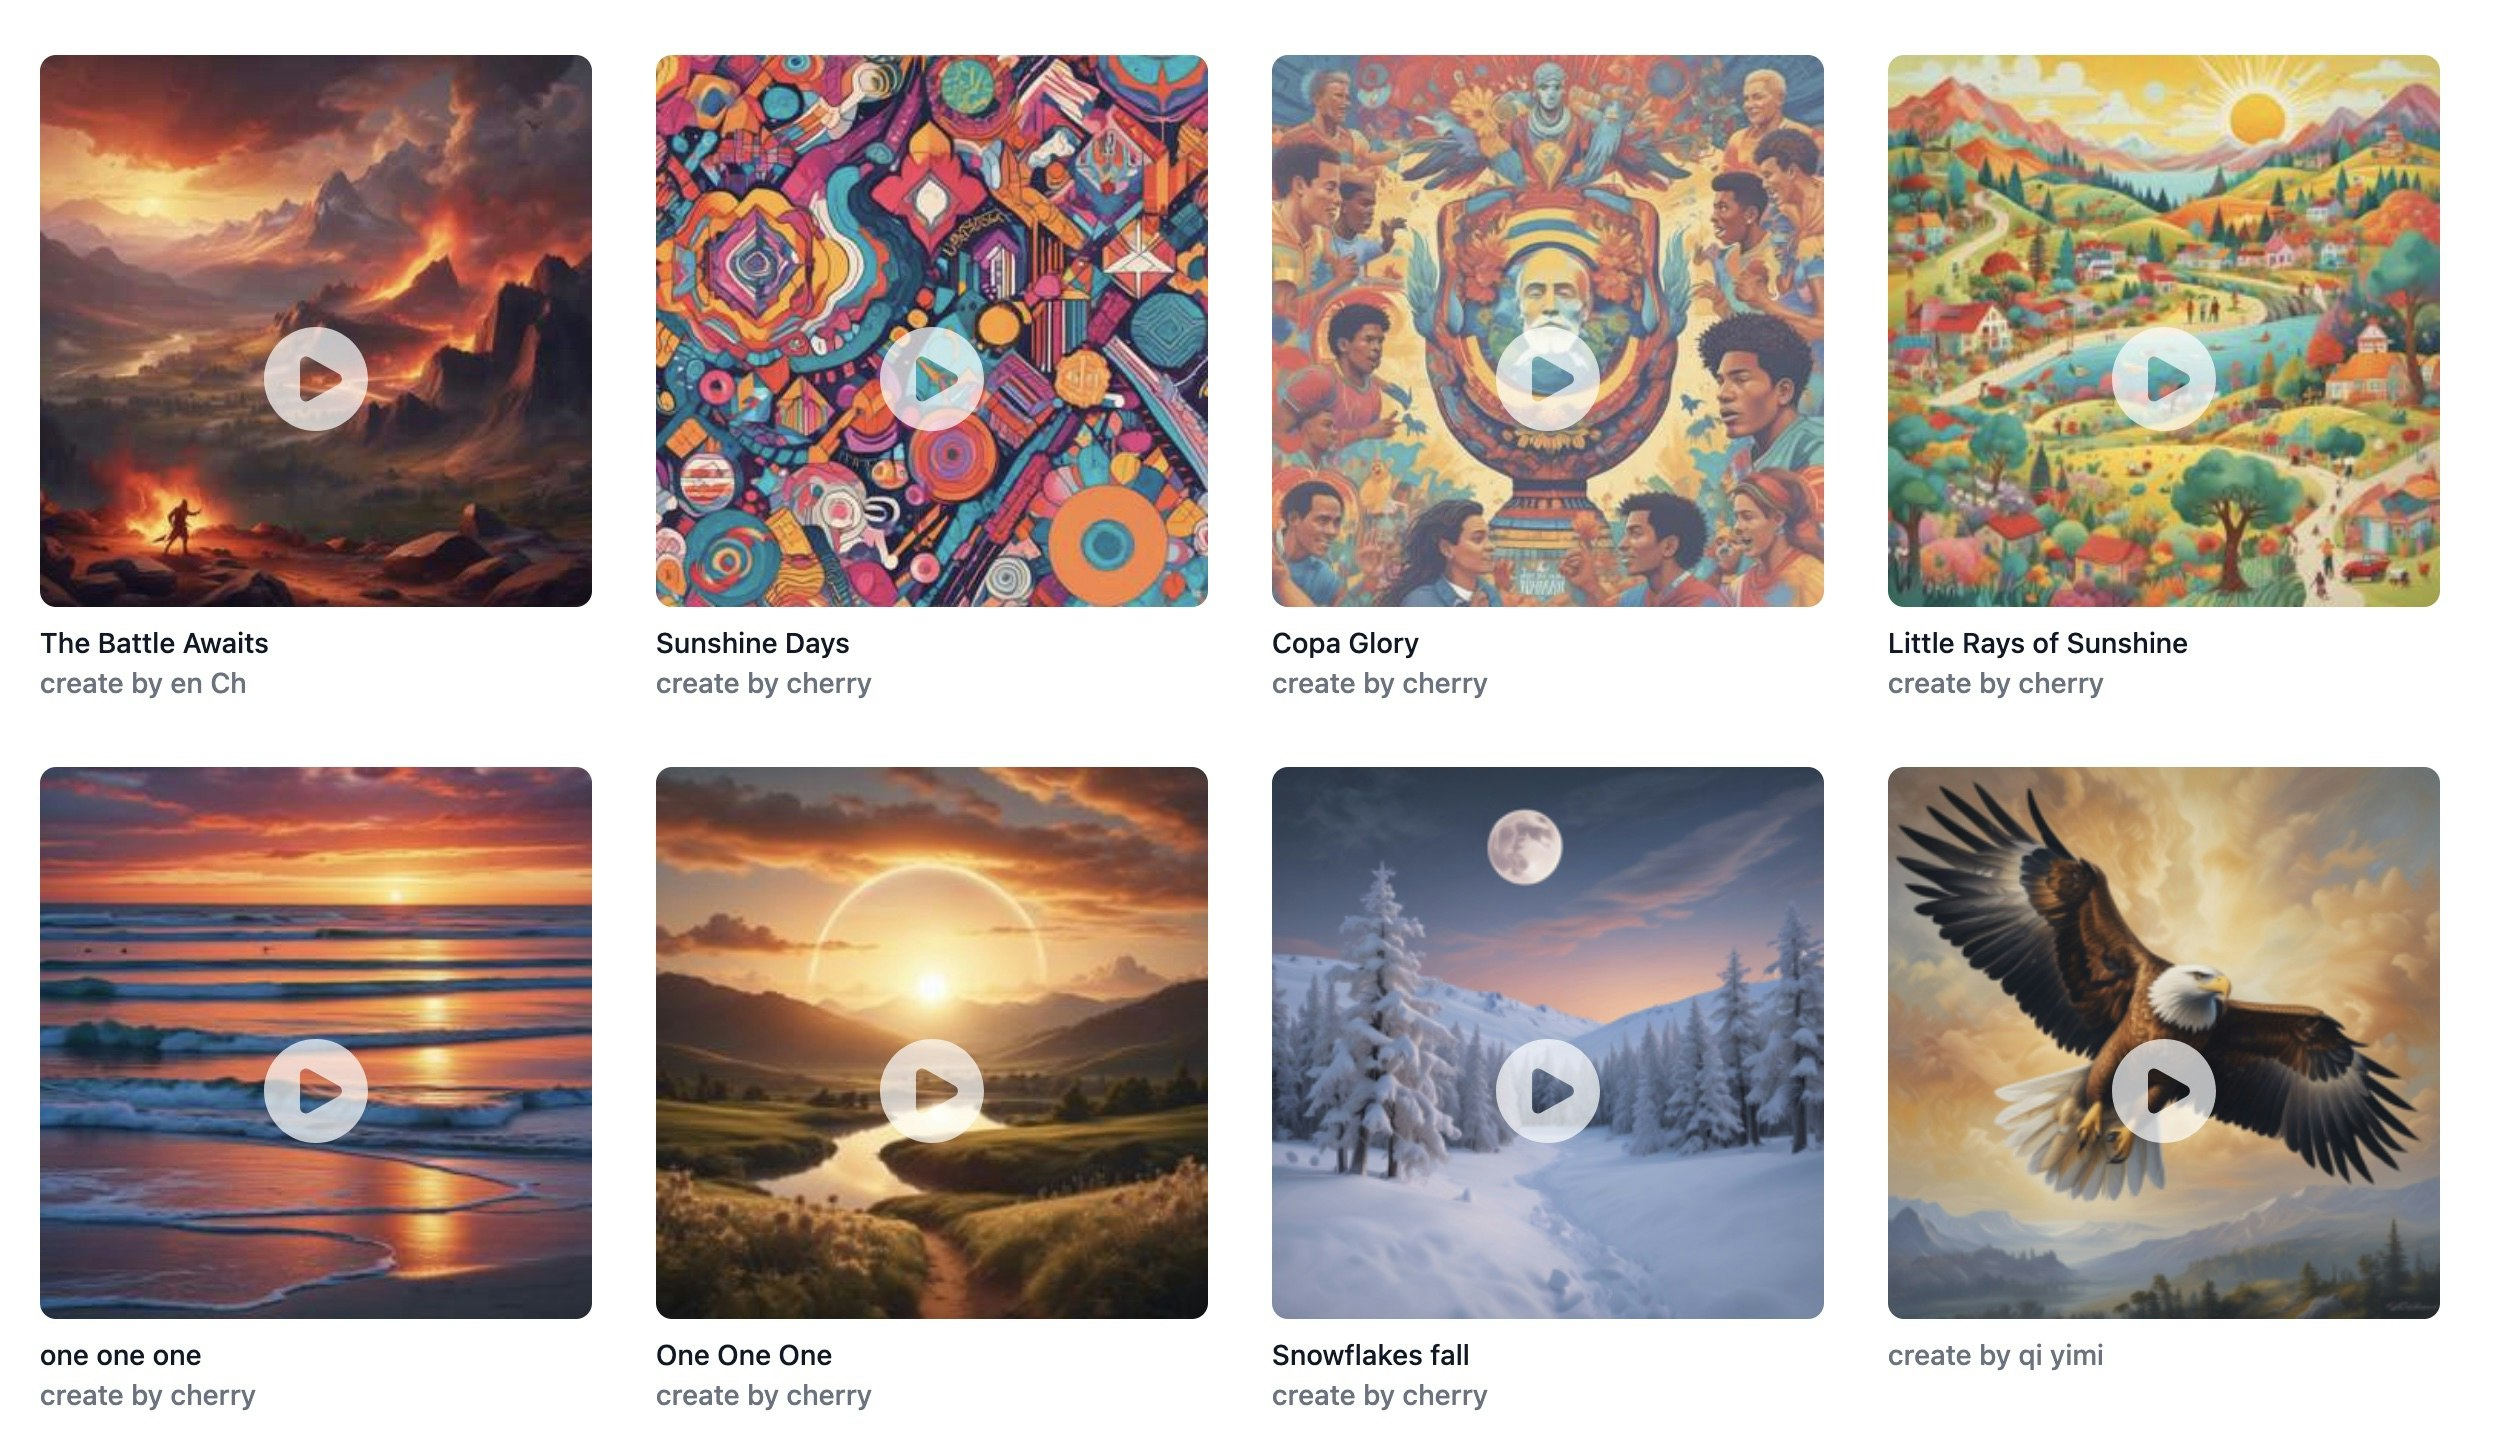This screenshot has height=1442, width=2498.
Task: Select creator en Ch under Battle Awaits
Action: pyautogui.click(x=143, y=683)
